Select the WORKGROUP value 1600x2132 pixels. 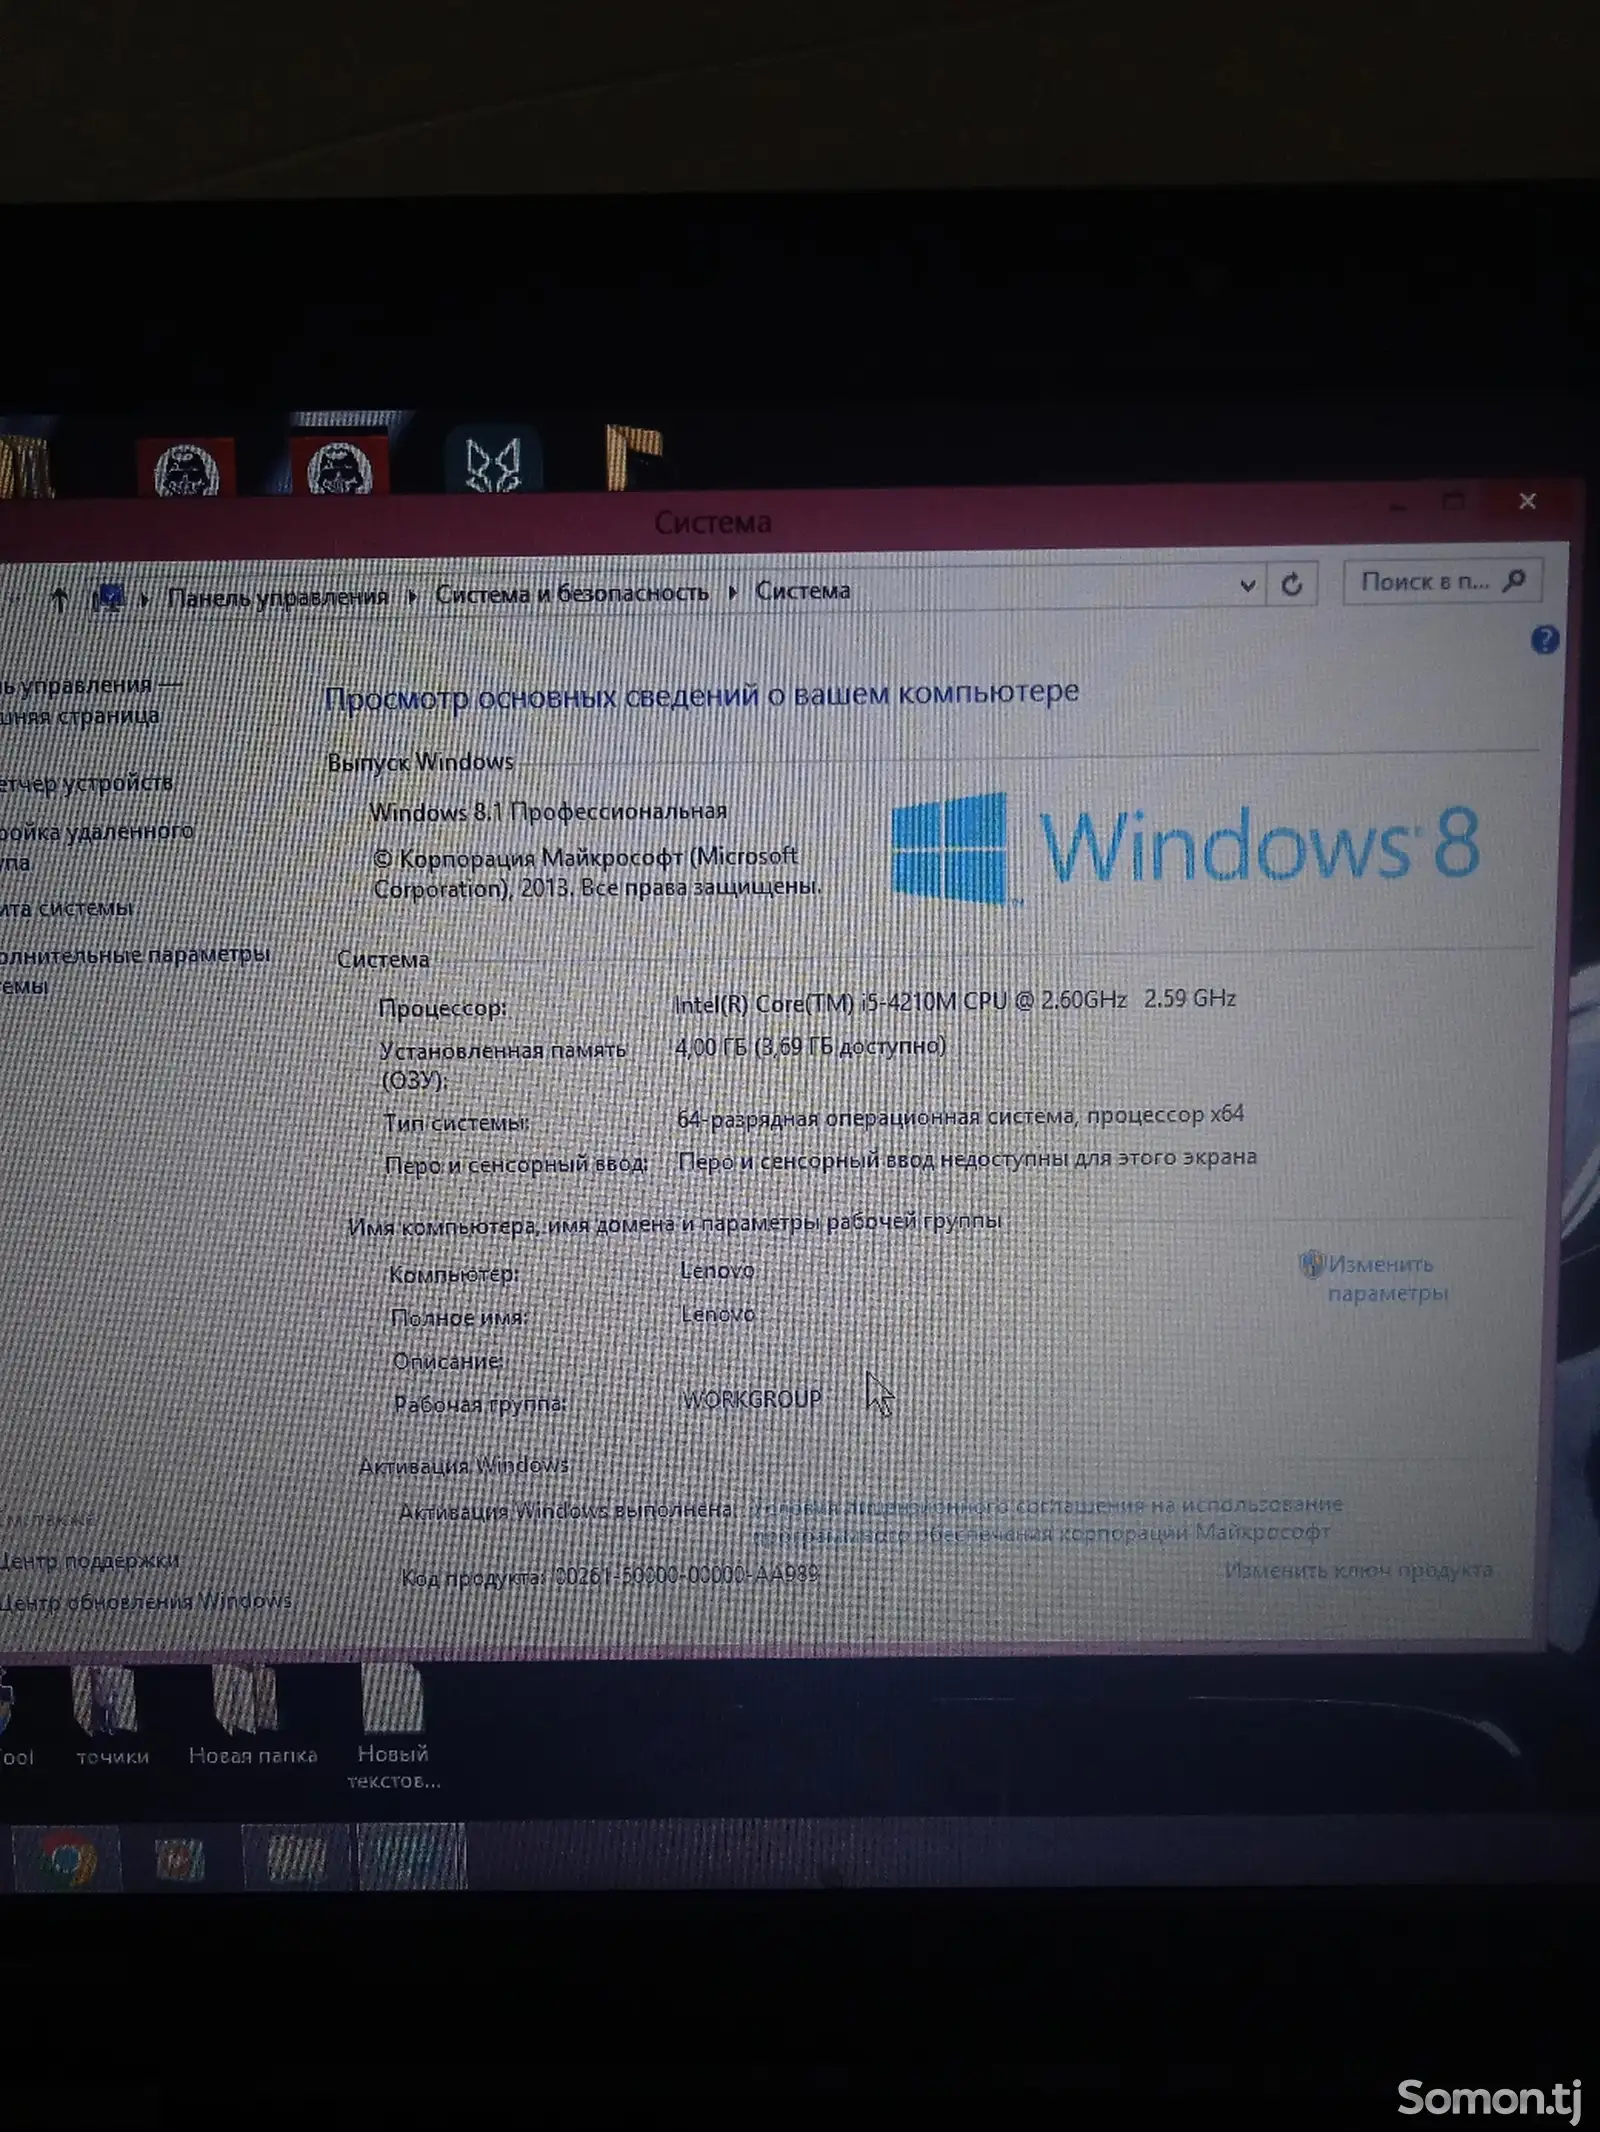point(751,1399)
